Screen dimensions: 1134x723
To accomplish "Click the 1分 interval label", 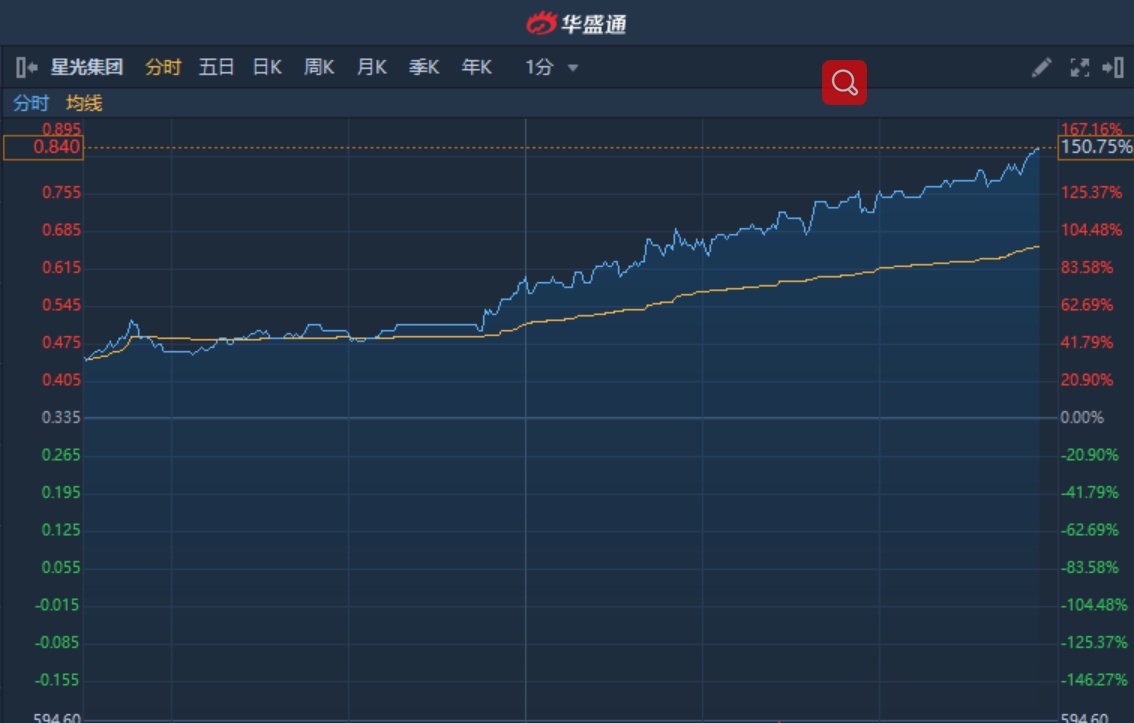I will pos(540,67).
